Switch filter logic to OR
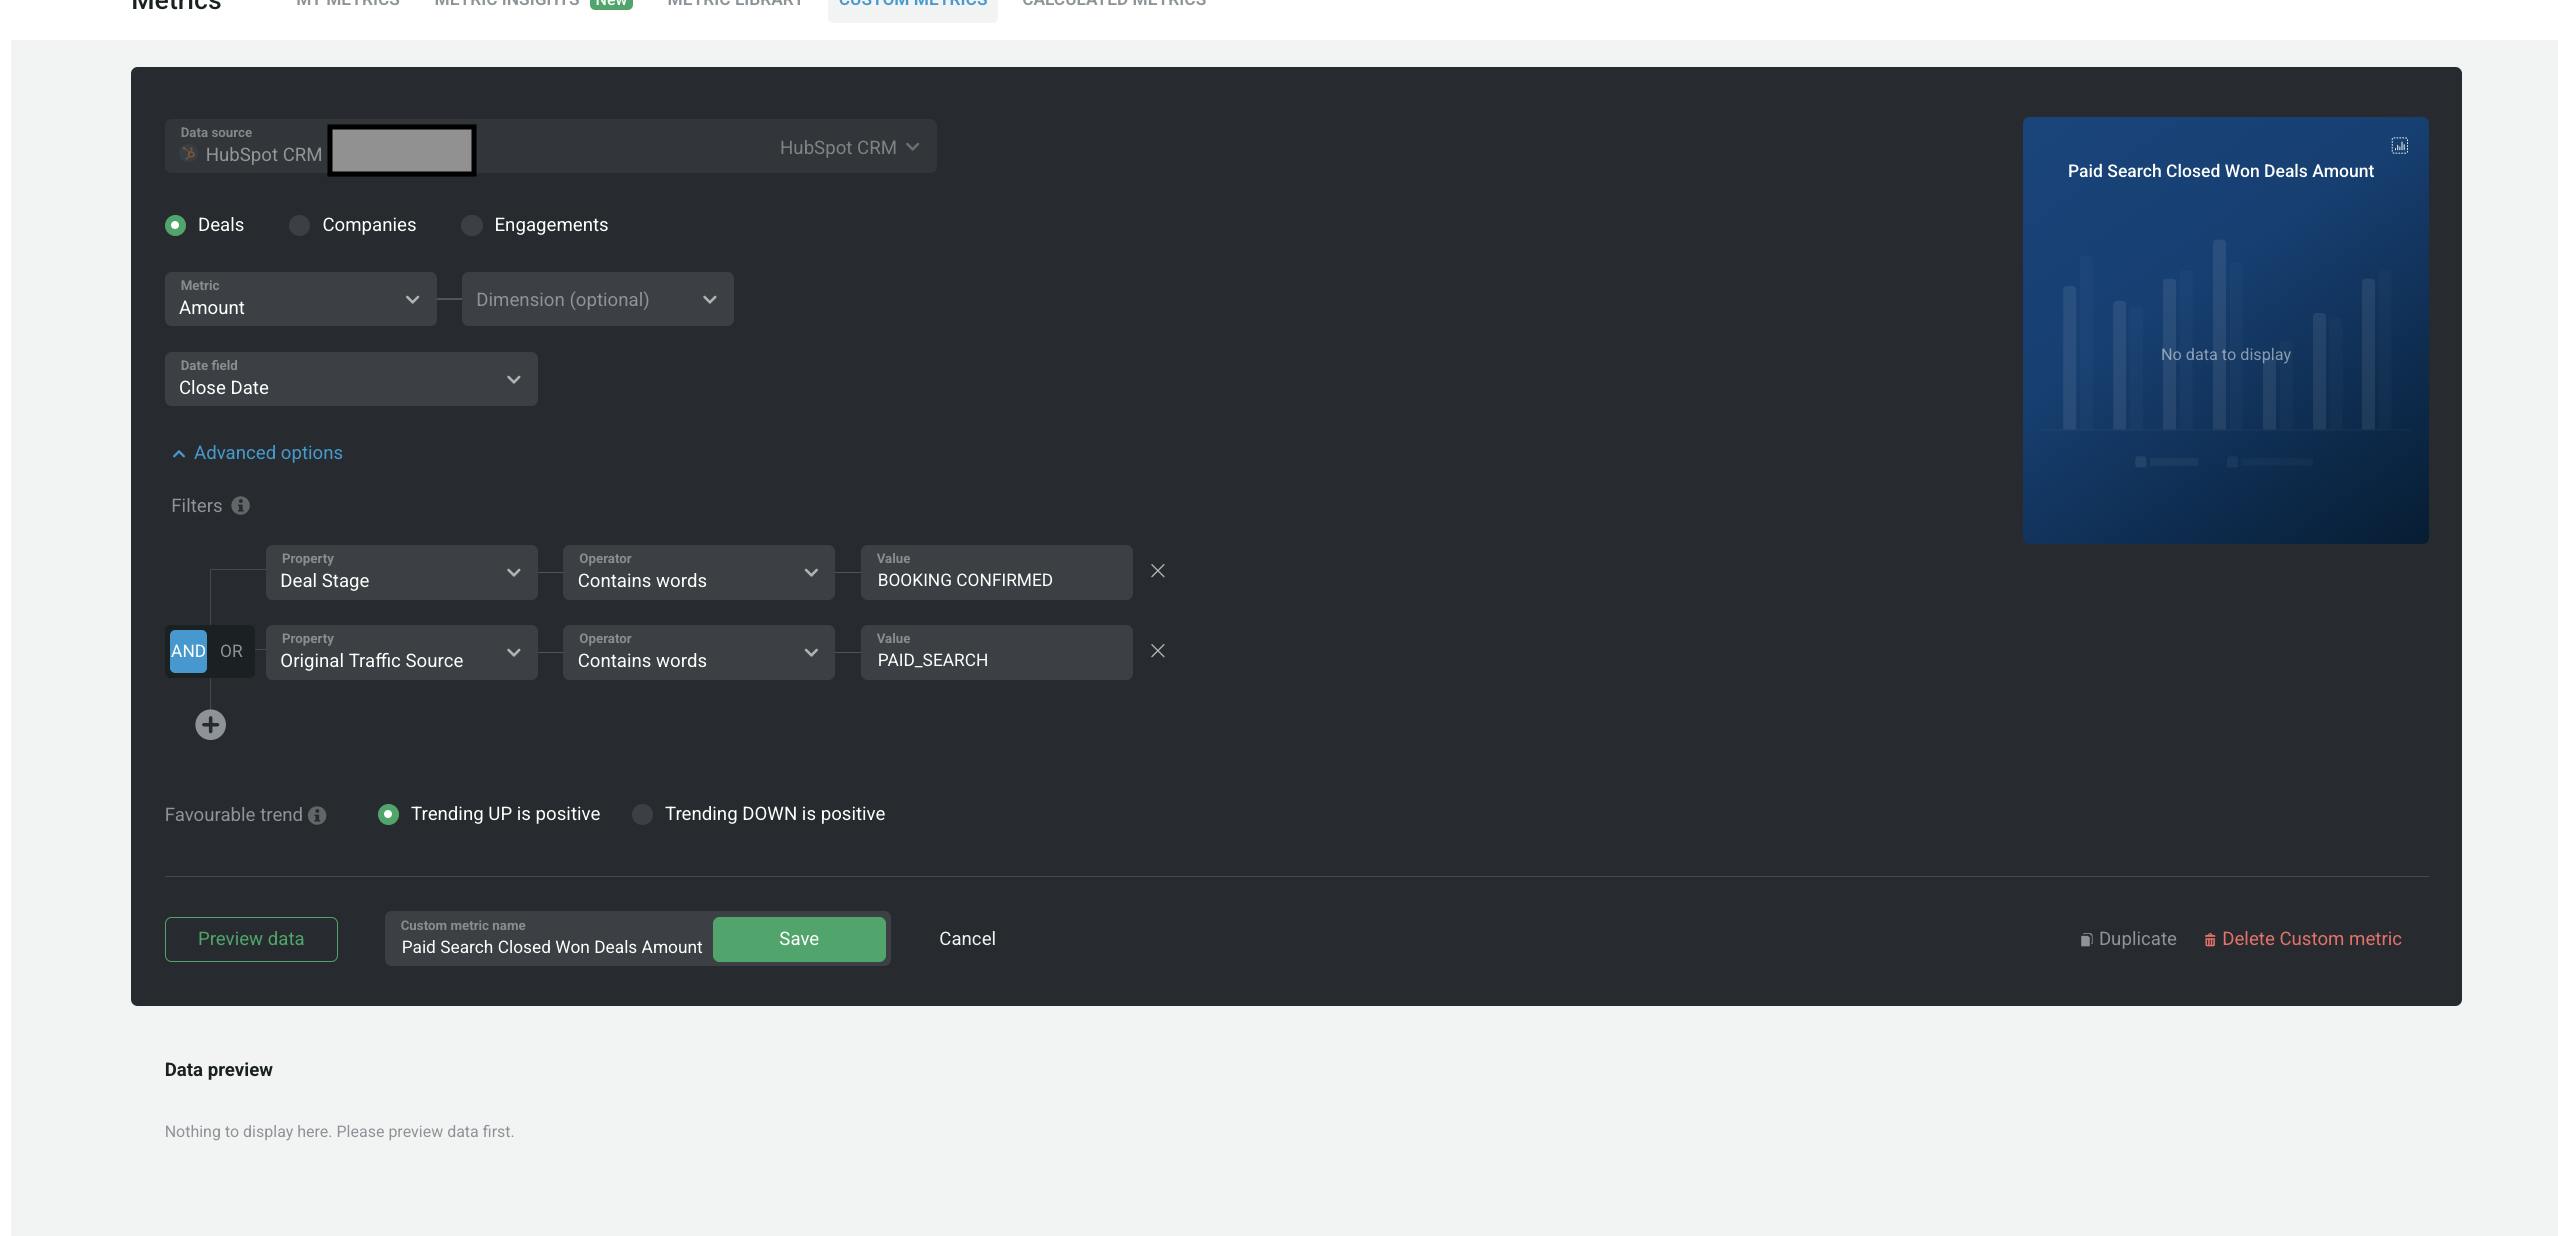This screenshot has height=1236, width=2558. point(231,651)
